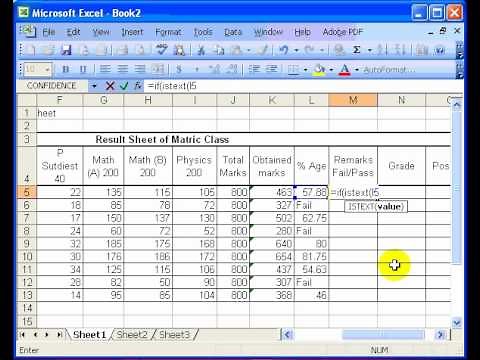Apply the Fill Color paint bucket
480x360 pixels.
tap(319, 69)
